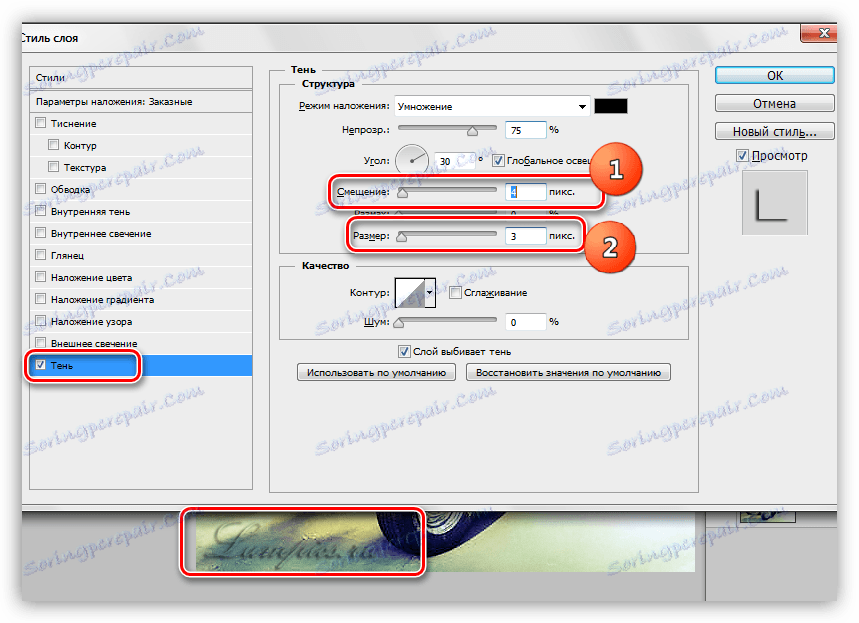This screenshot has height=623, width=859.
Task: Uncheck the Тень style checkbox
Action: point(40,365)
